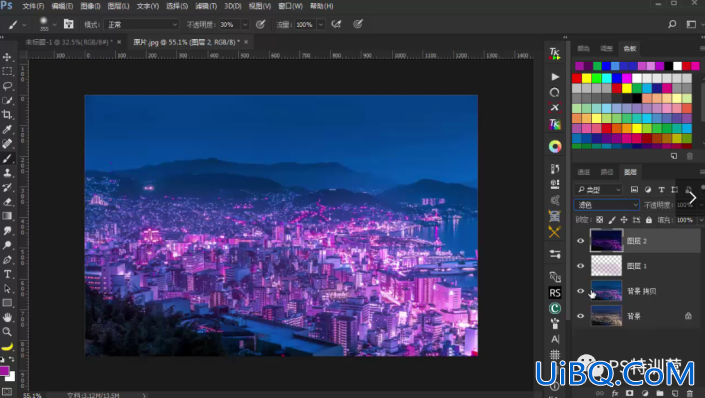This screenshot has height=398, width=705.
Task: Pick the red swatch in swatches panel
Action: pyautogui.click(x=577, y=78)
